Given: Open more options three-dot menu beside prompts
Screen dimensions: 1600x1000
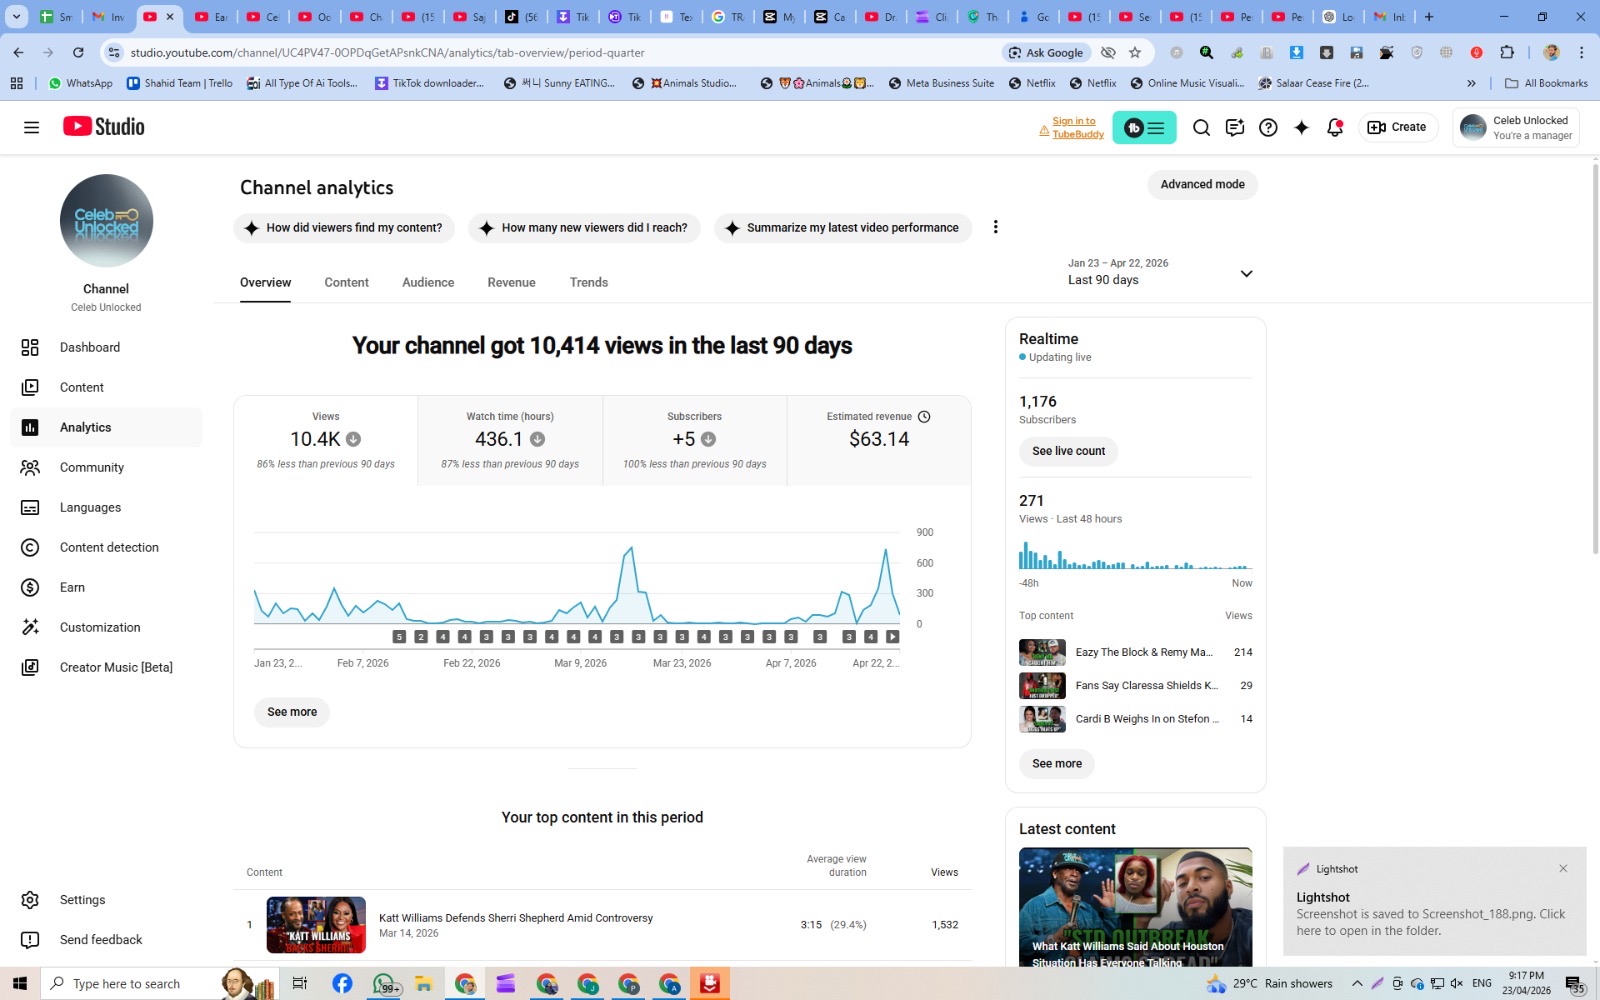Looking at the screenshot, I should [x=995, y=227].
